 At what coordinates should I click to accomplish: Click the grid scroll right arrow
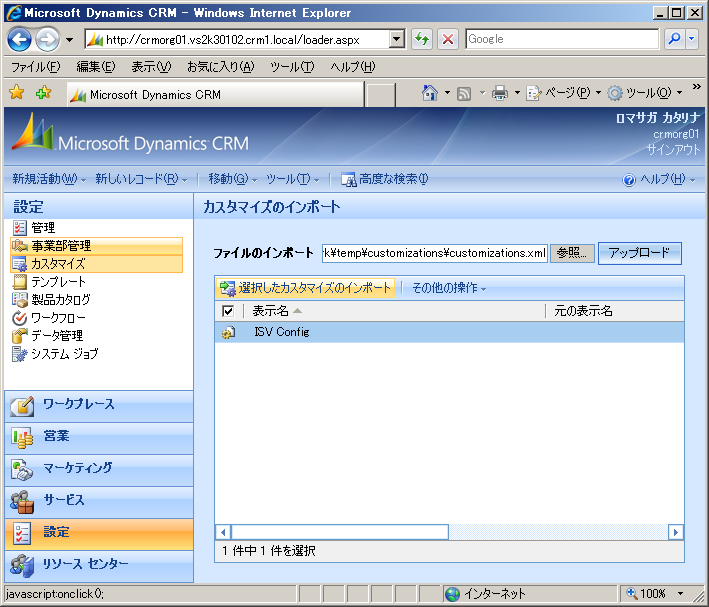pos(676,532)
